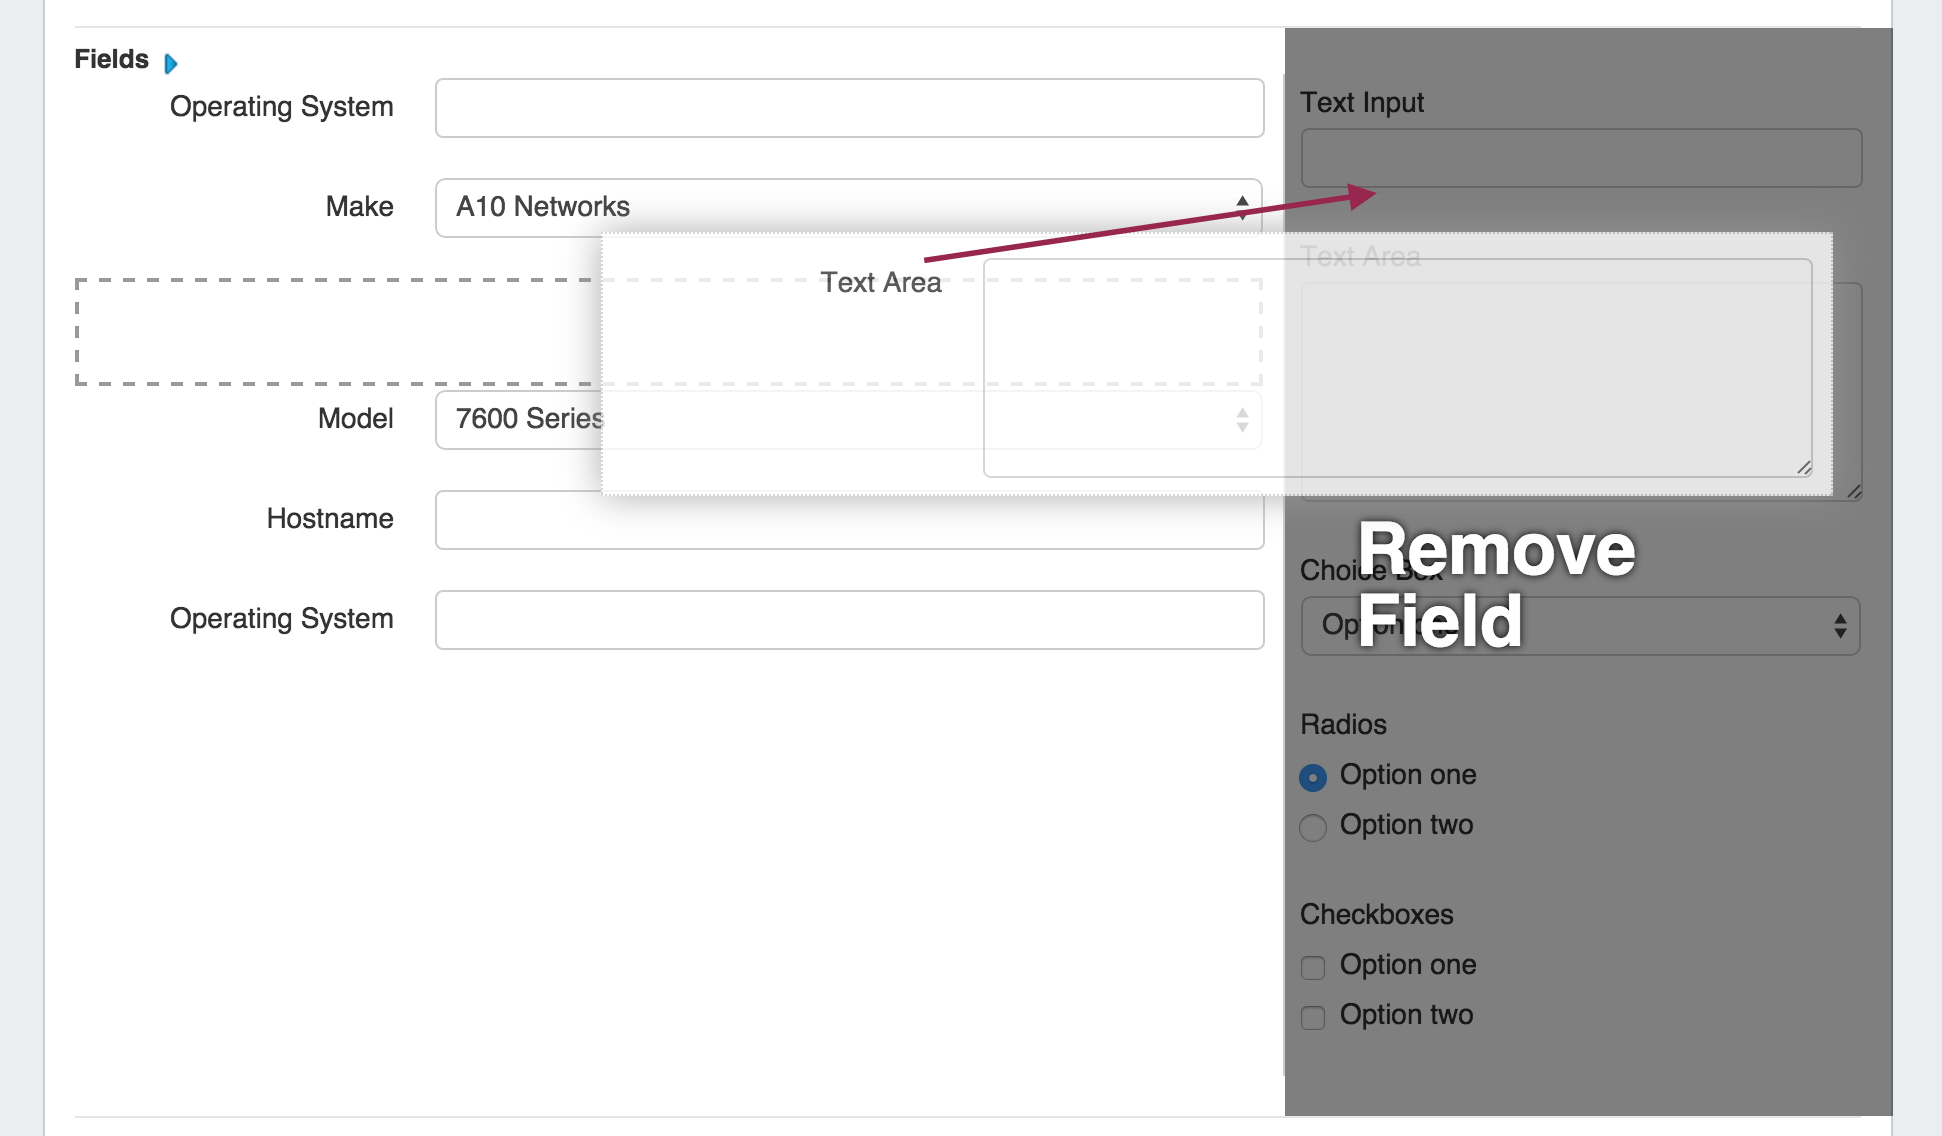
Task: Check Option two under Checkboxes
Action: pos(1313,1017)
